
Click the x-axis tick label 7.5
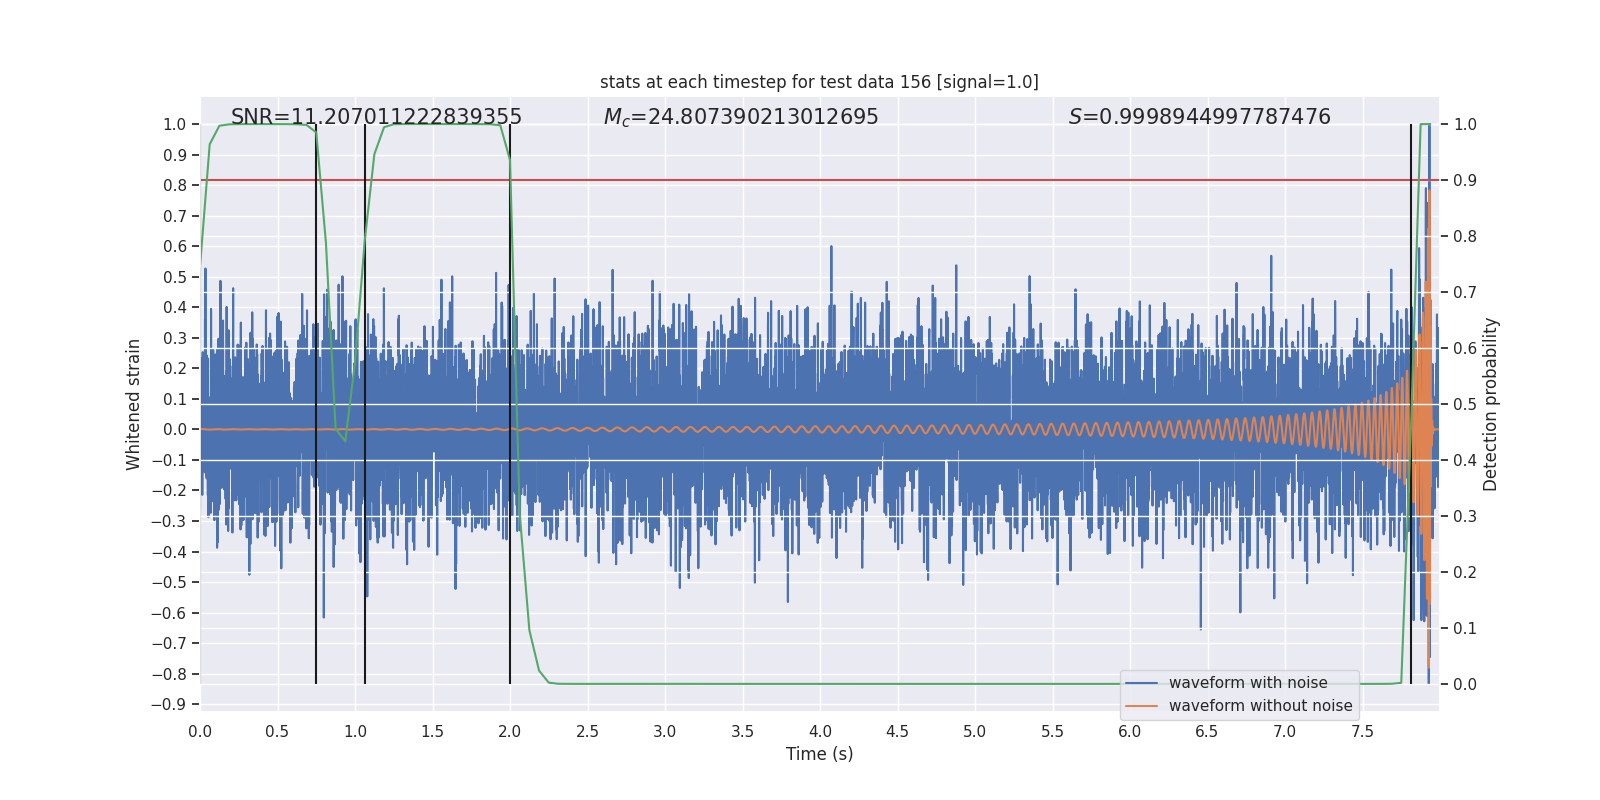(x=1362, y=732)
